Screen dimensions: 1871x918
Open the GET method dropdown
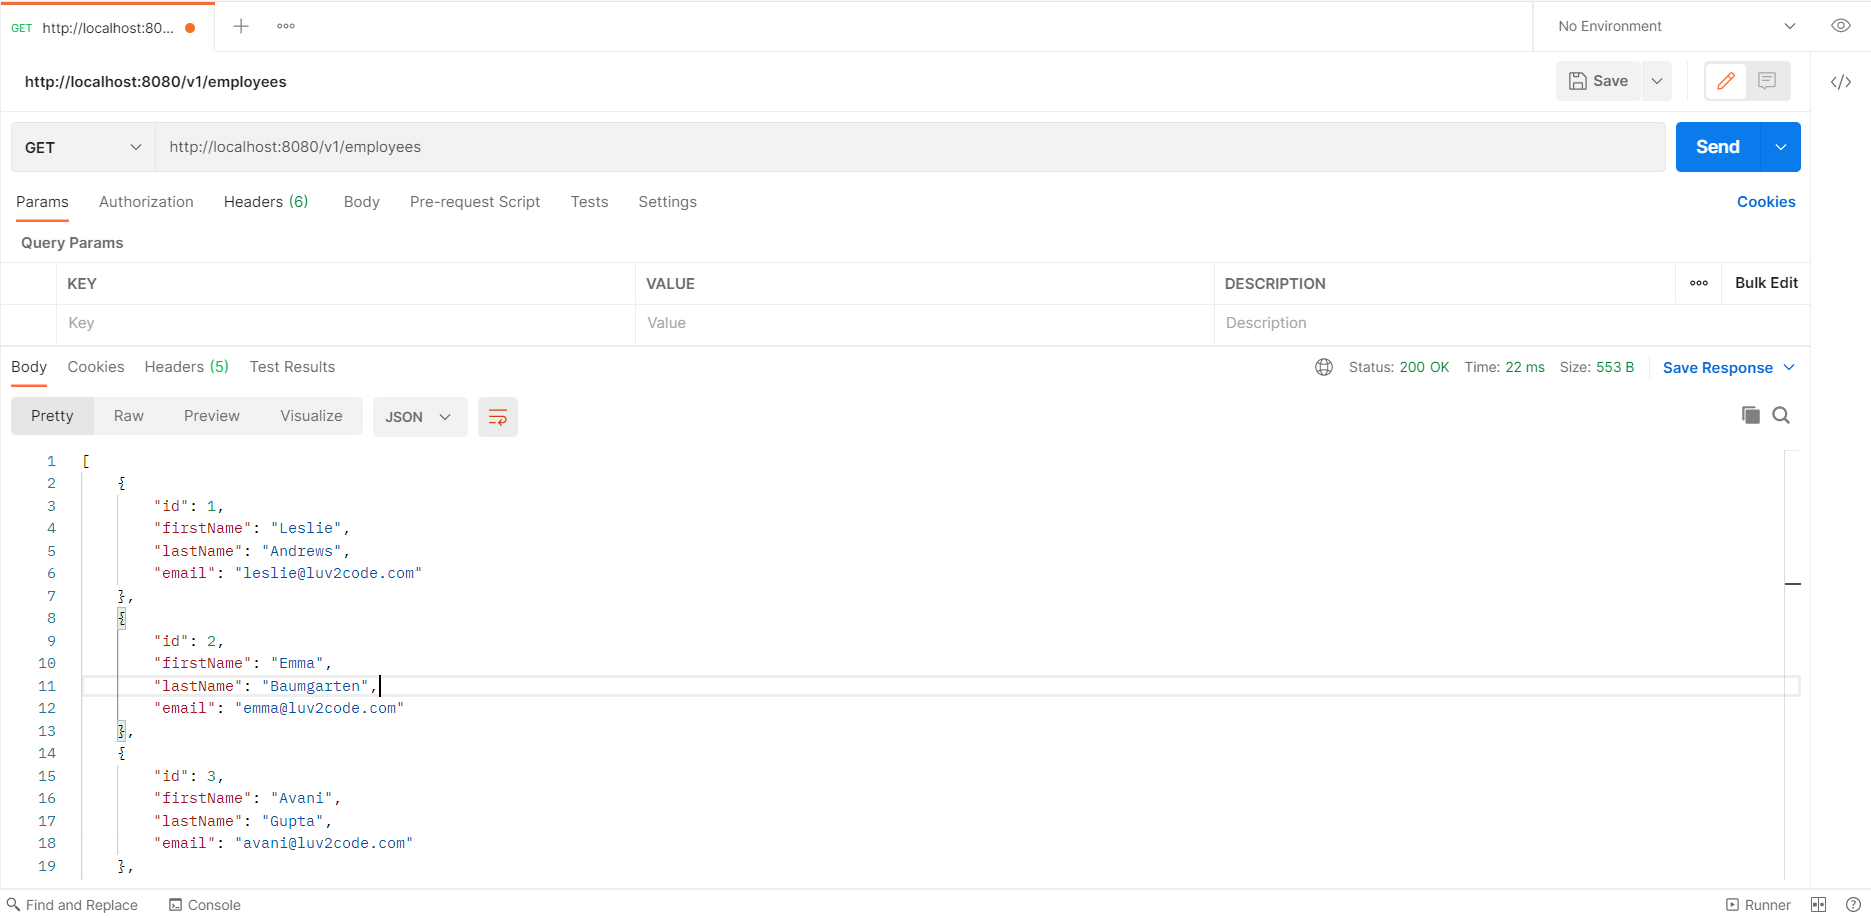(x=81, y=147)
